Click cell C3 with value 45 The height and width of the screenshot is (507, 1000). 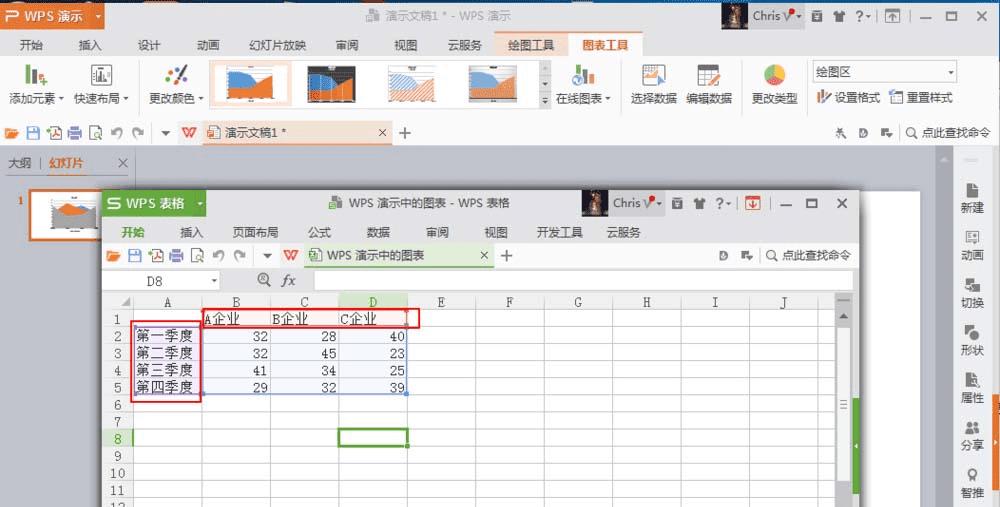pyautogui.click(x=304, y=353)
